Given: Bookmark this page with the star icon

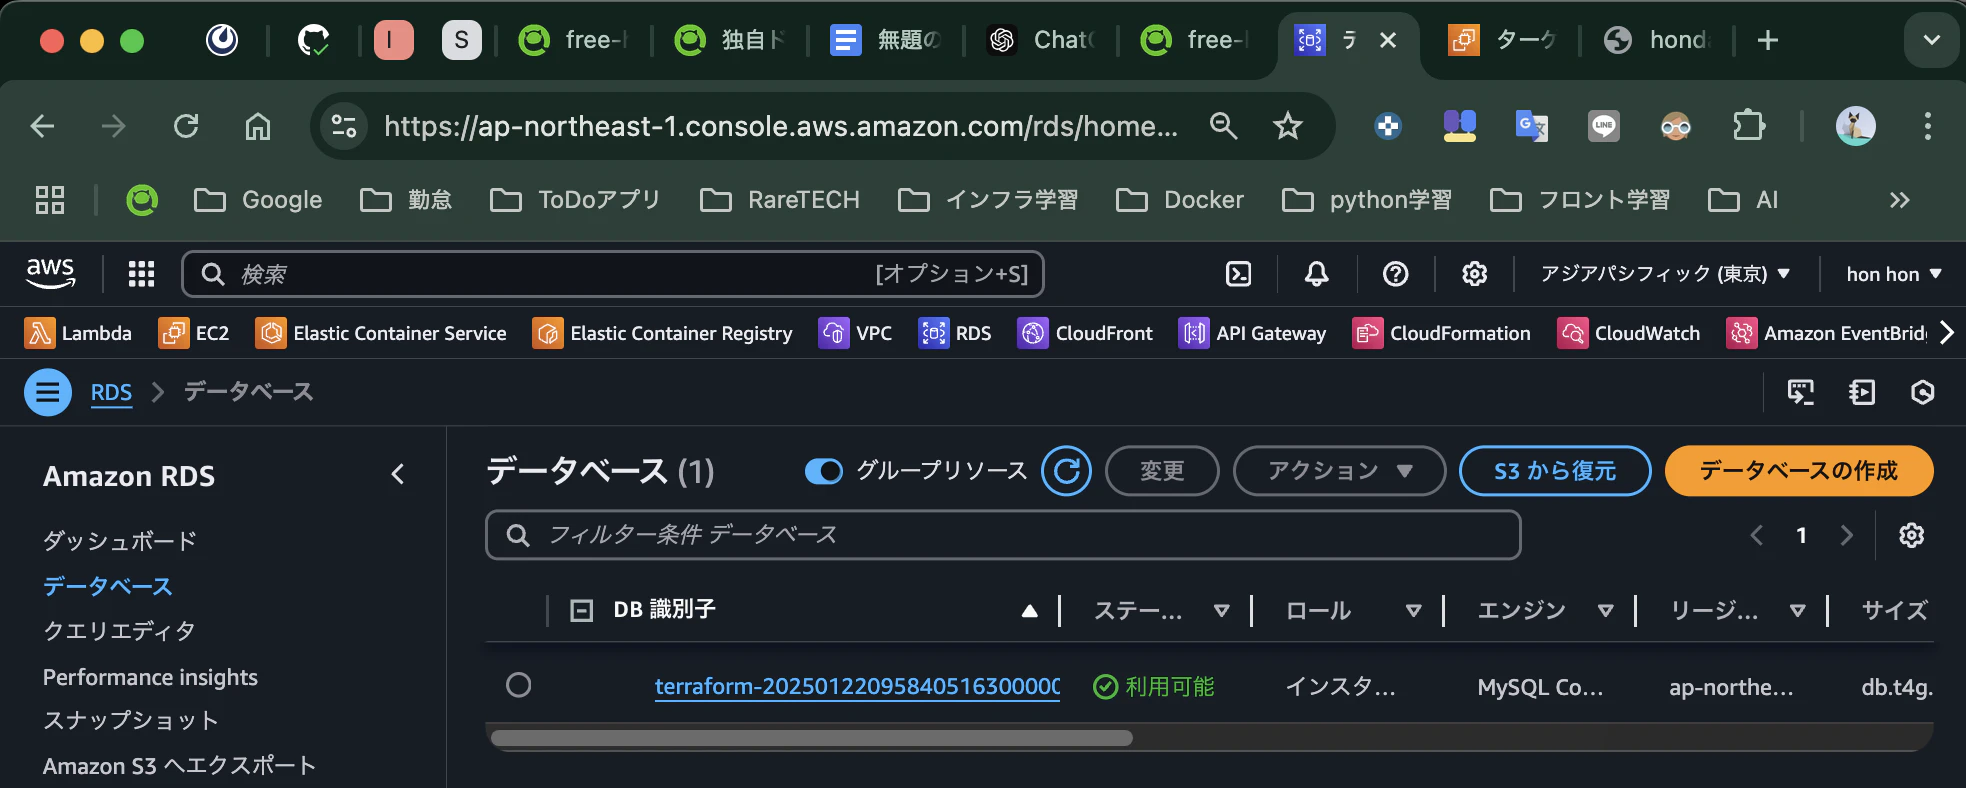Looking at the screenshot, I should (x=1287, y=126).
